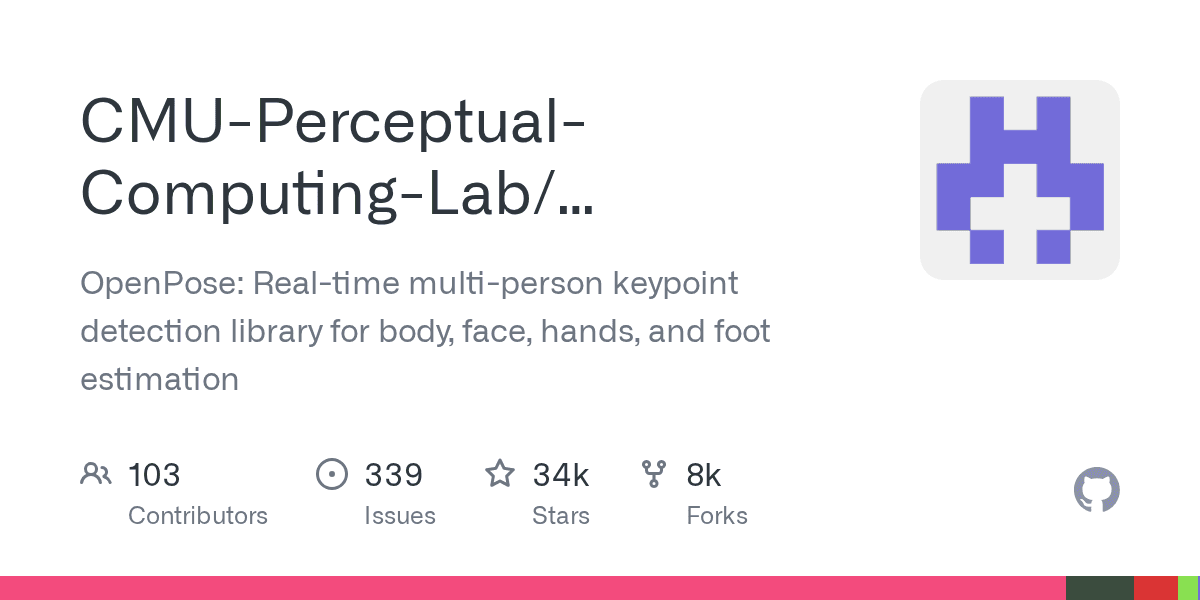The width and height of the screenshot is (1200, 600).
Task: Select the 8k forks count
Action: [704, 474]
